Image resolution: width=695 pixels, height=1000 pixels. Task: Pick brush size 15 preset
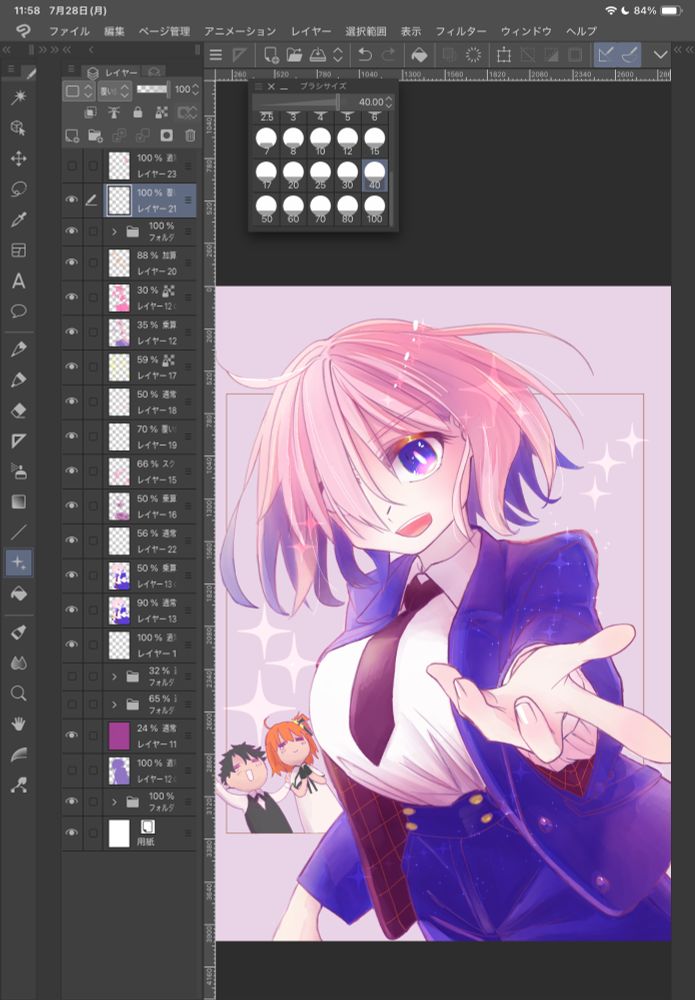pyautogui.click(x=374, y=141)
